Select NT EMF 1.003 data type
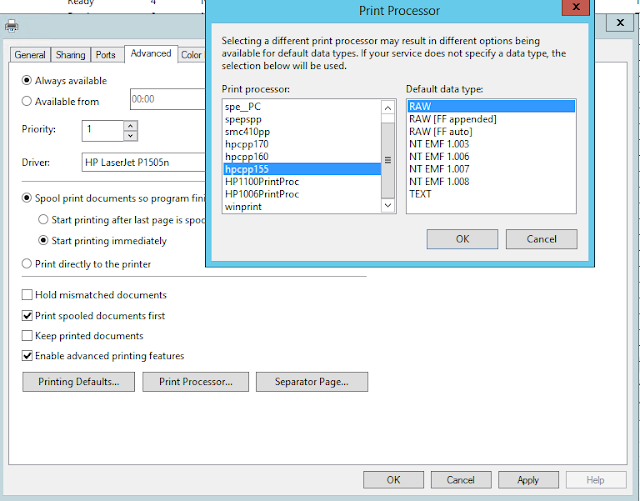This screenshot has width=640, height=501. click(x=491, y=144)
